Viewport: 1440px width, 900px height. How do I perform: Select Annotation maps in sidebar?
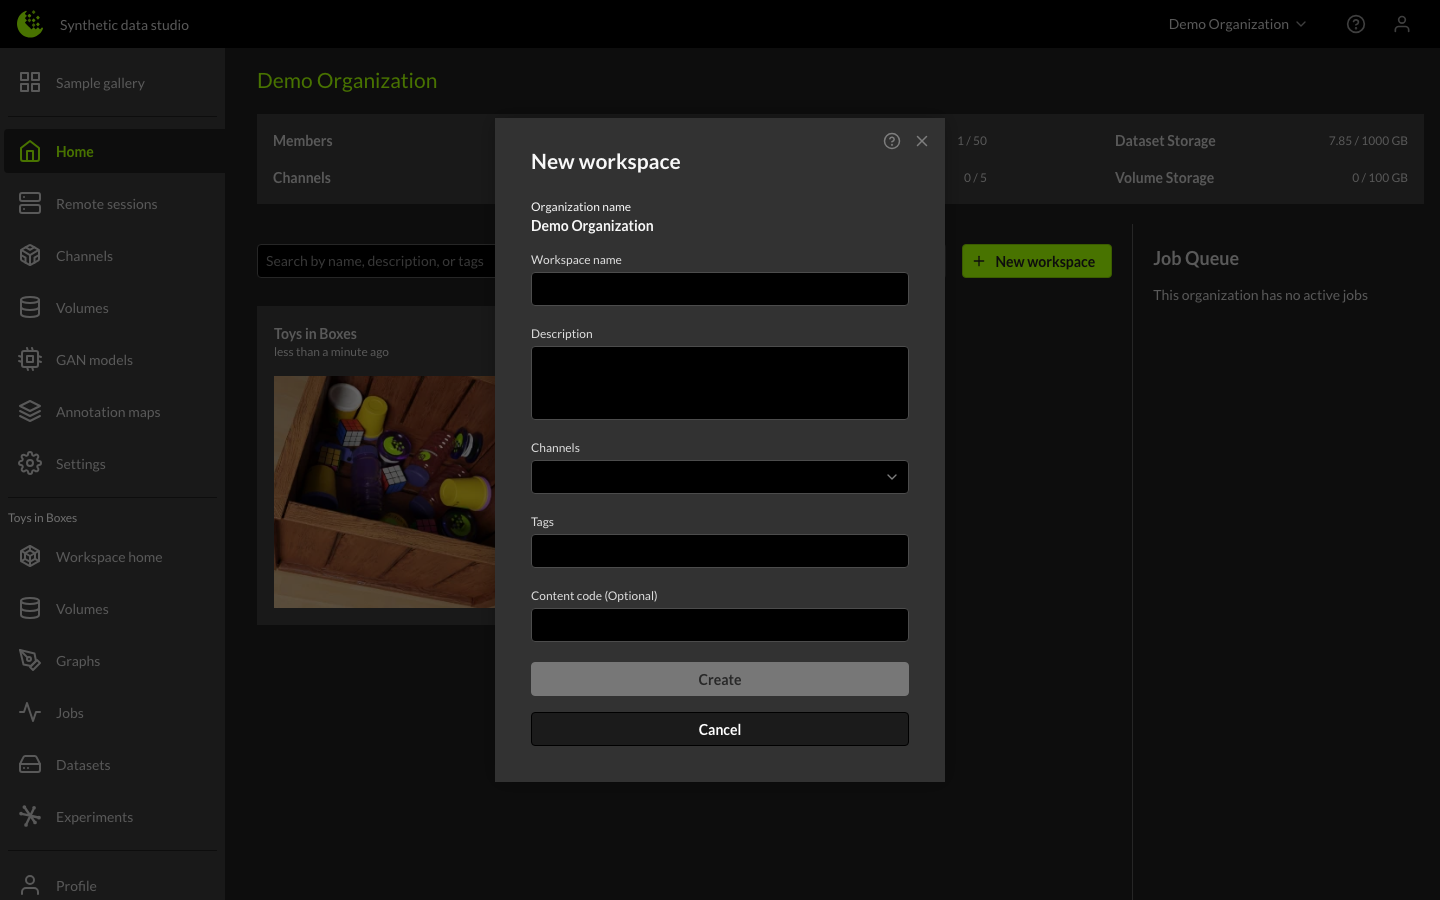coord(107,412)
